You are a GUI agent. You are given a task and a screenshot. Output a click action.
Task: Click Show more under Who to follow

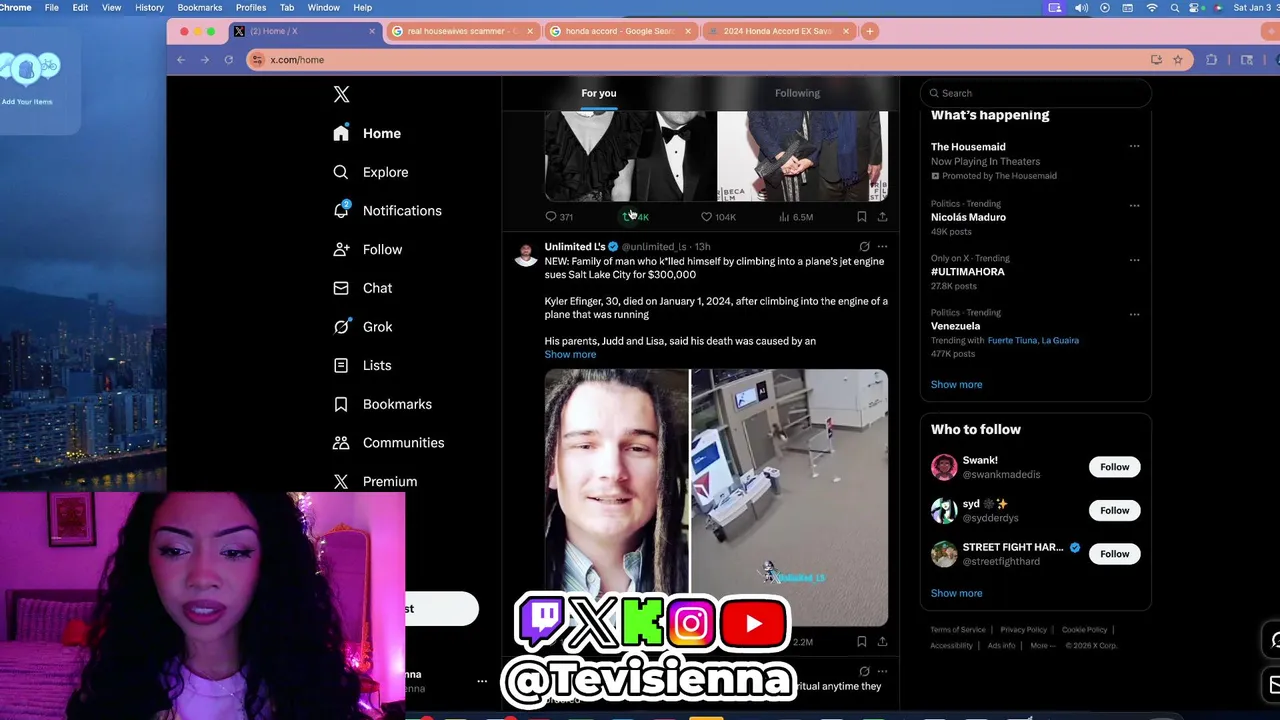click(x=956, y=593)
